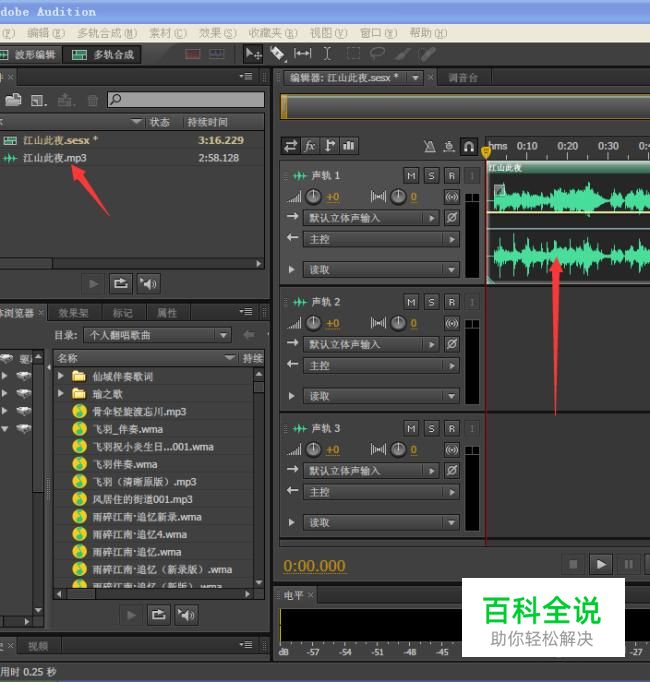Open the 收藏夹 menu
This screenshot has height=682, width=650.
click(273, 33)
